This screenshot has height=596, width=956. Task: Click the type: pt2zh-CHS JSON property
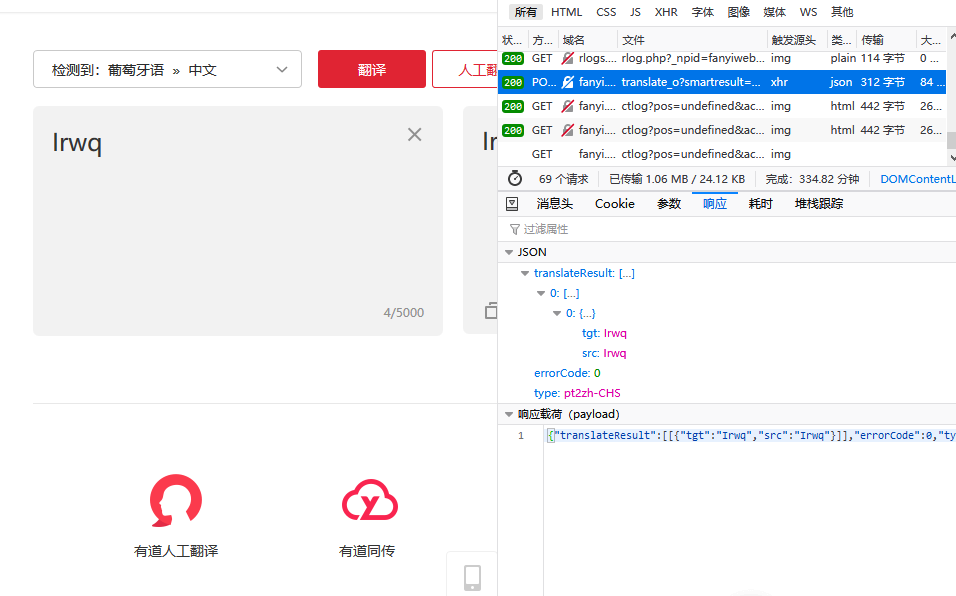click(577, 393)
